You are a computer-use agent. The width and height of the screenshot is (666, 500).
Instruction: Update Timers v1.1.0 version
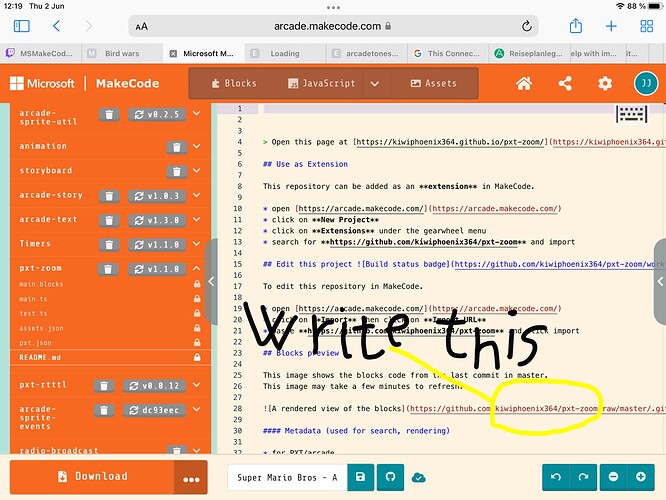click(157, 245)
